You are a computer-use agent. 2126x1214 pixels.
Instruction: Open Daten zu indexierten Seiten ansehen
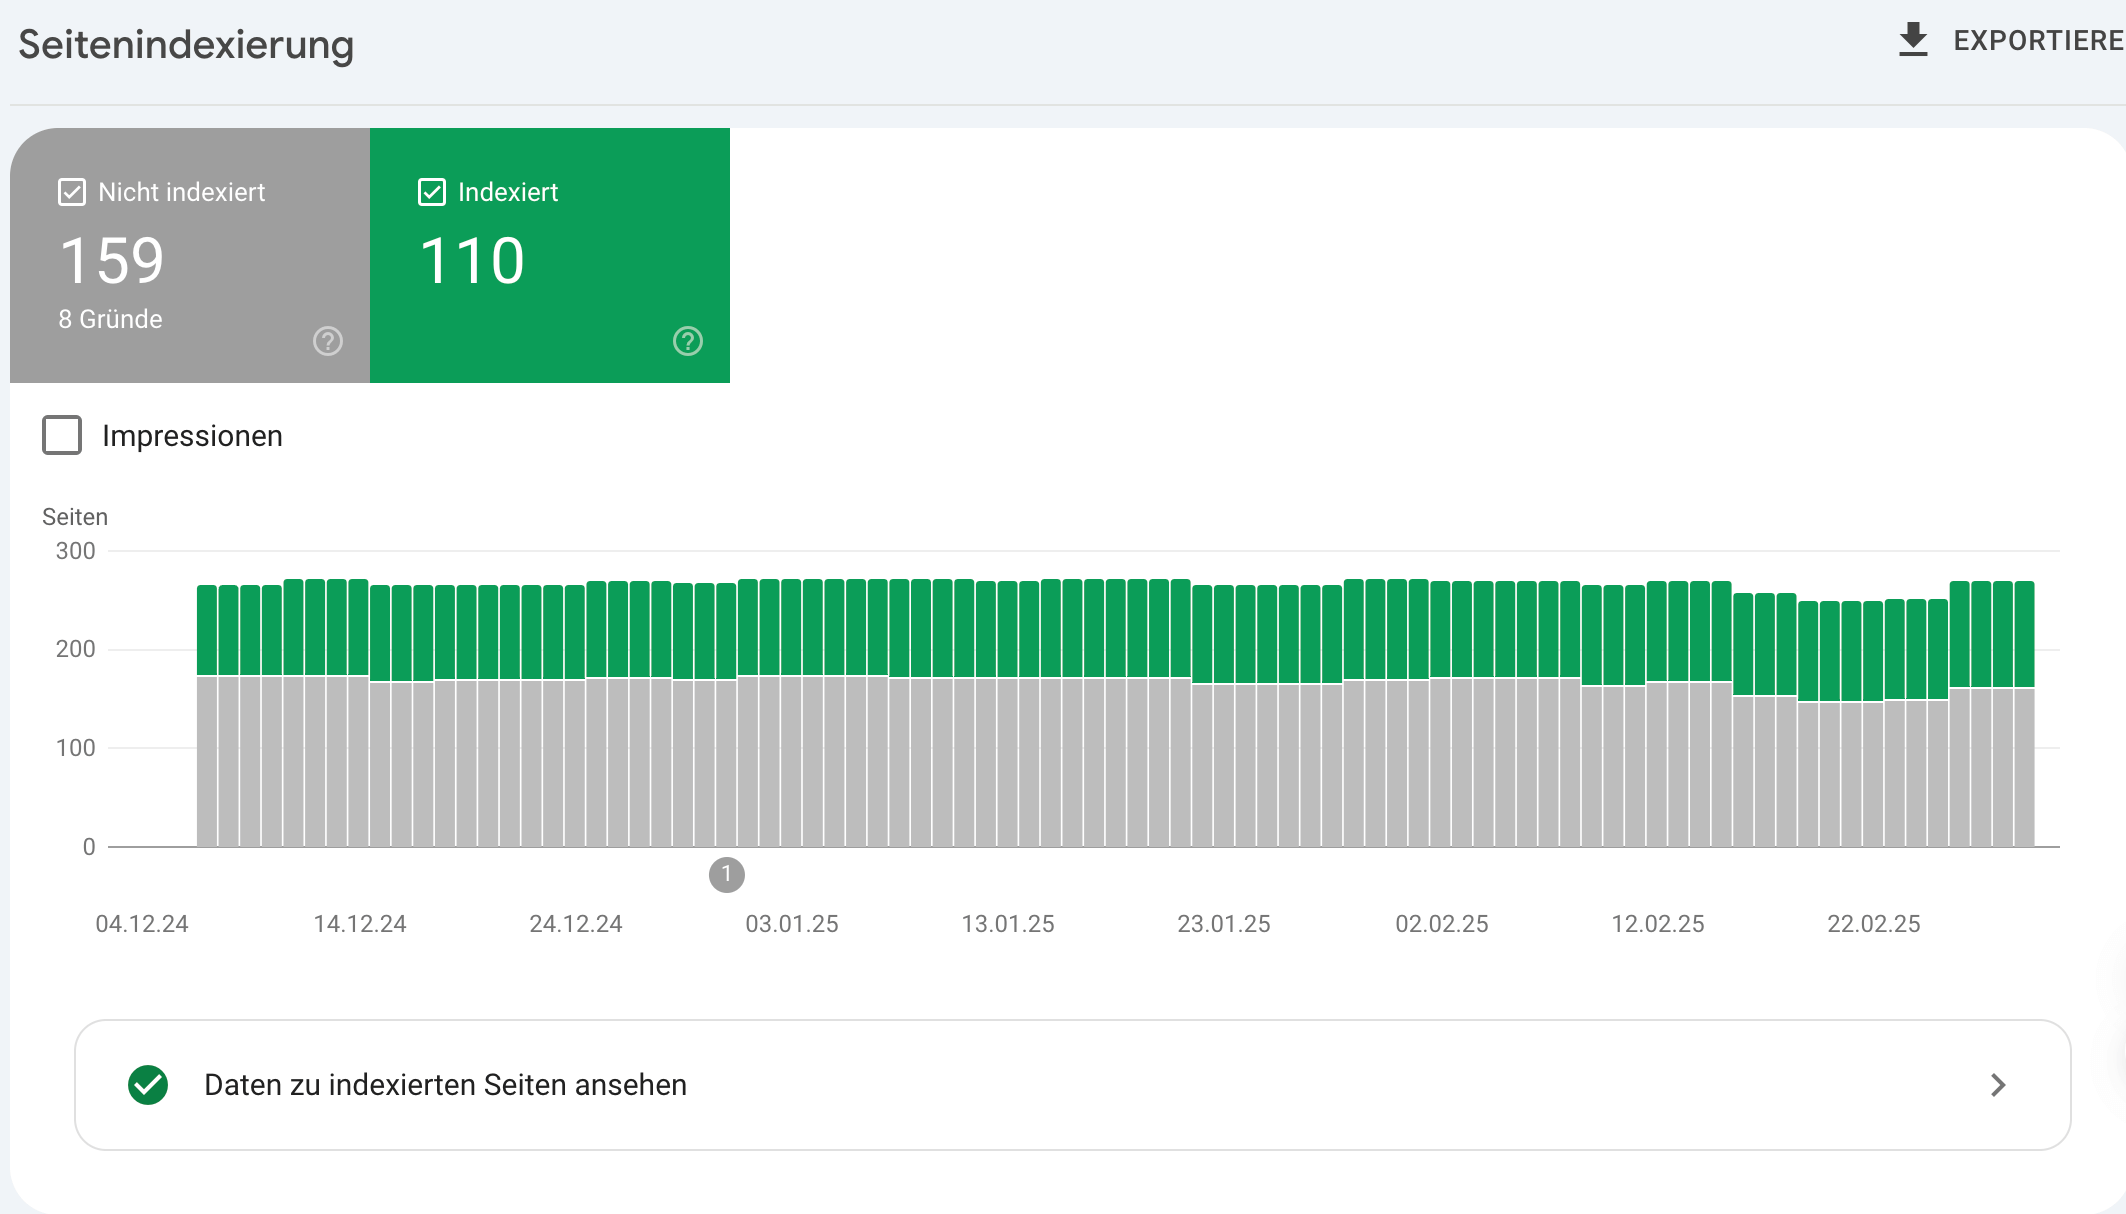[x=1072, y=1085]
